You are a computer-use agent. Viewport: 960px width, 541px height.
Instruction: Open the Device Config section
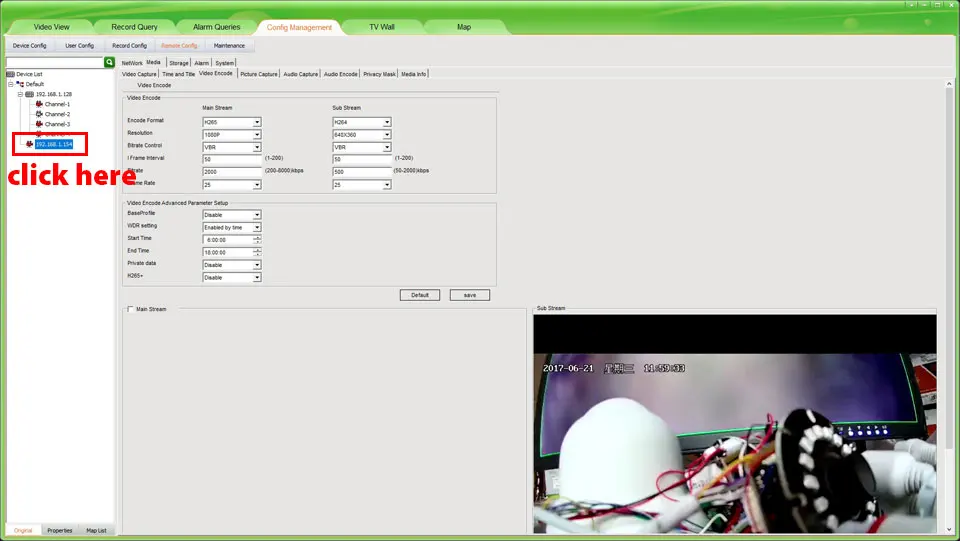29,45
